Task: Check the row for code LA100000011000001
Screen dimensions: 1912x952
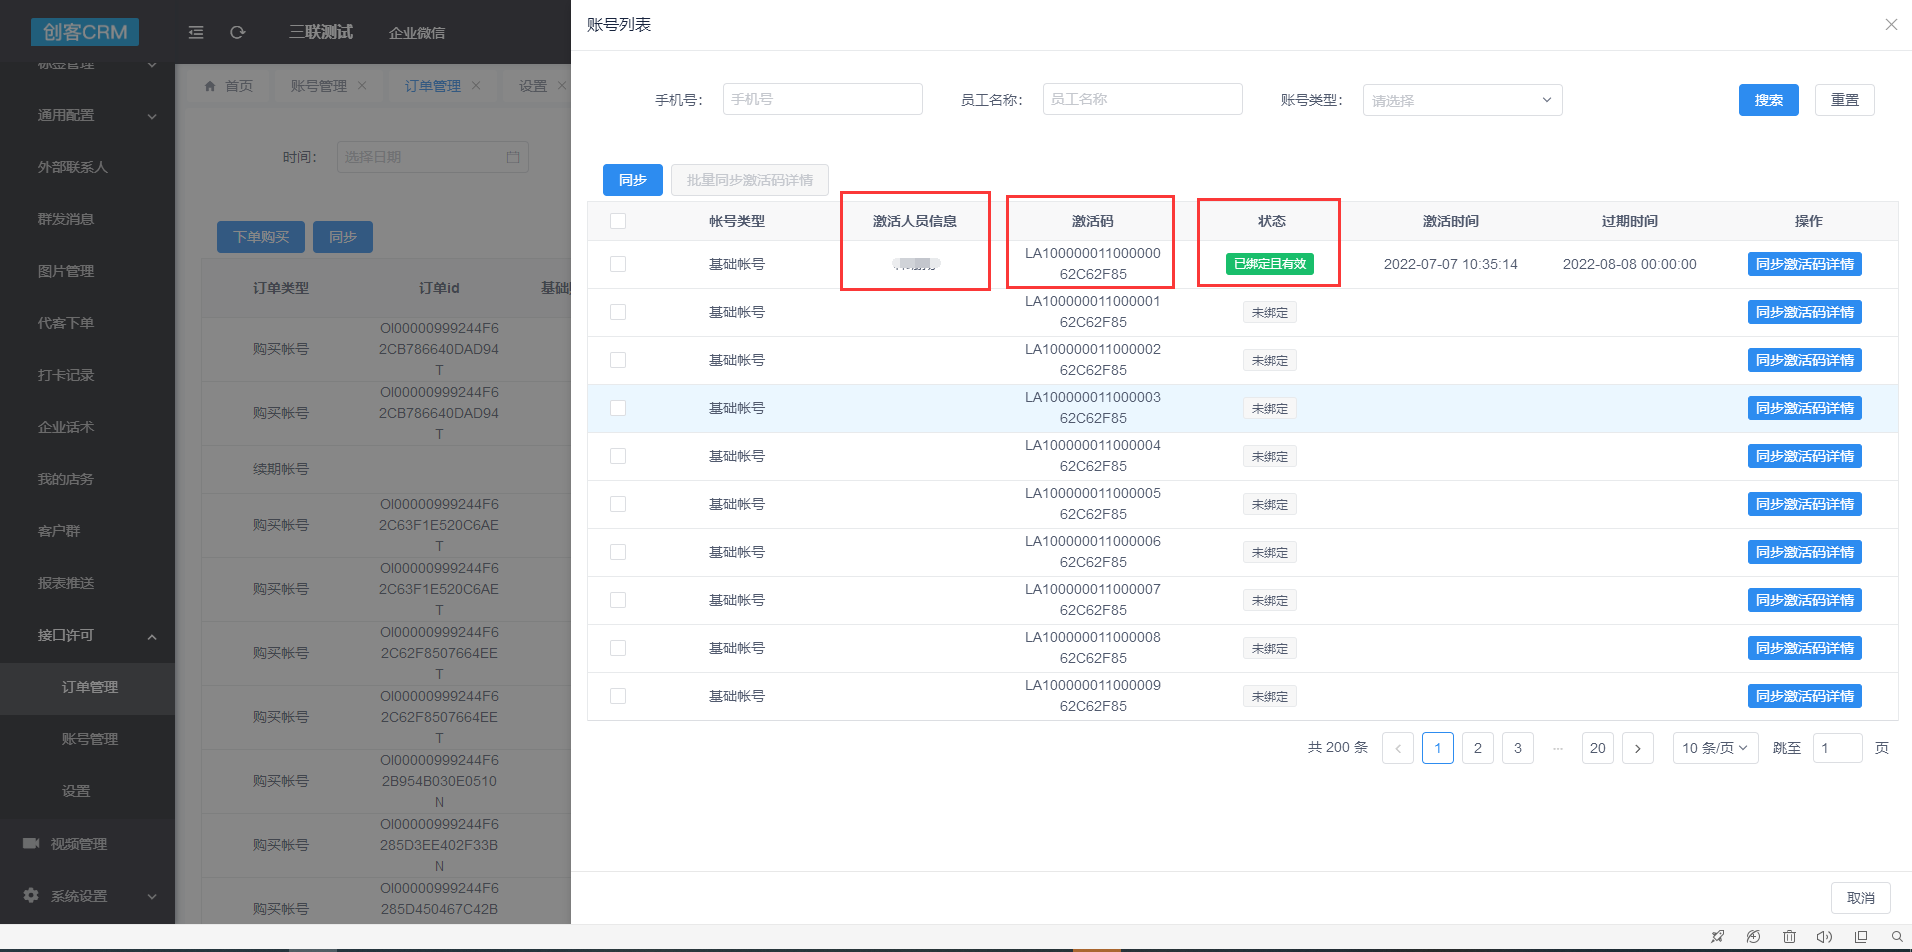Action: pyautogui.click(x=618, y=312)
